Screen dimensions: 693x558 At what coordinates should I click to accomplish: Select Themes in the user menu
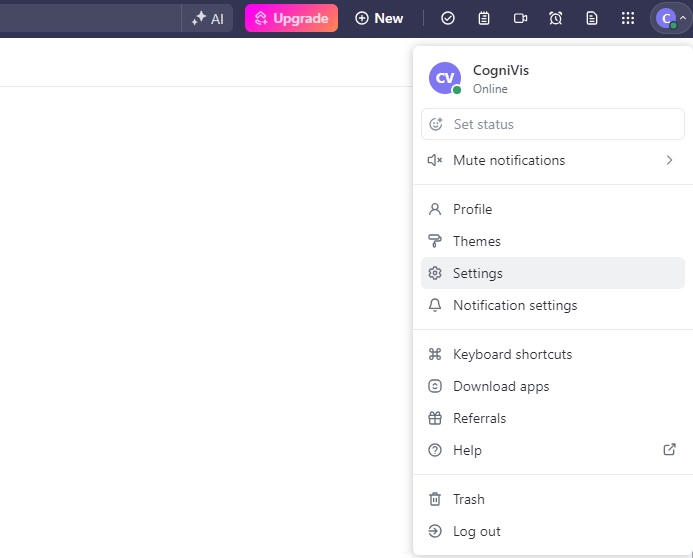click(476, 241)
